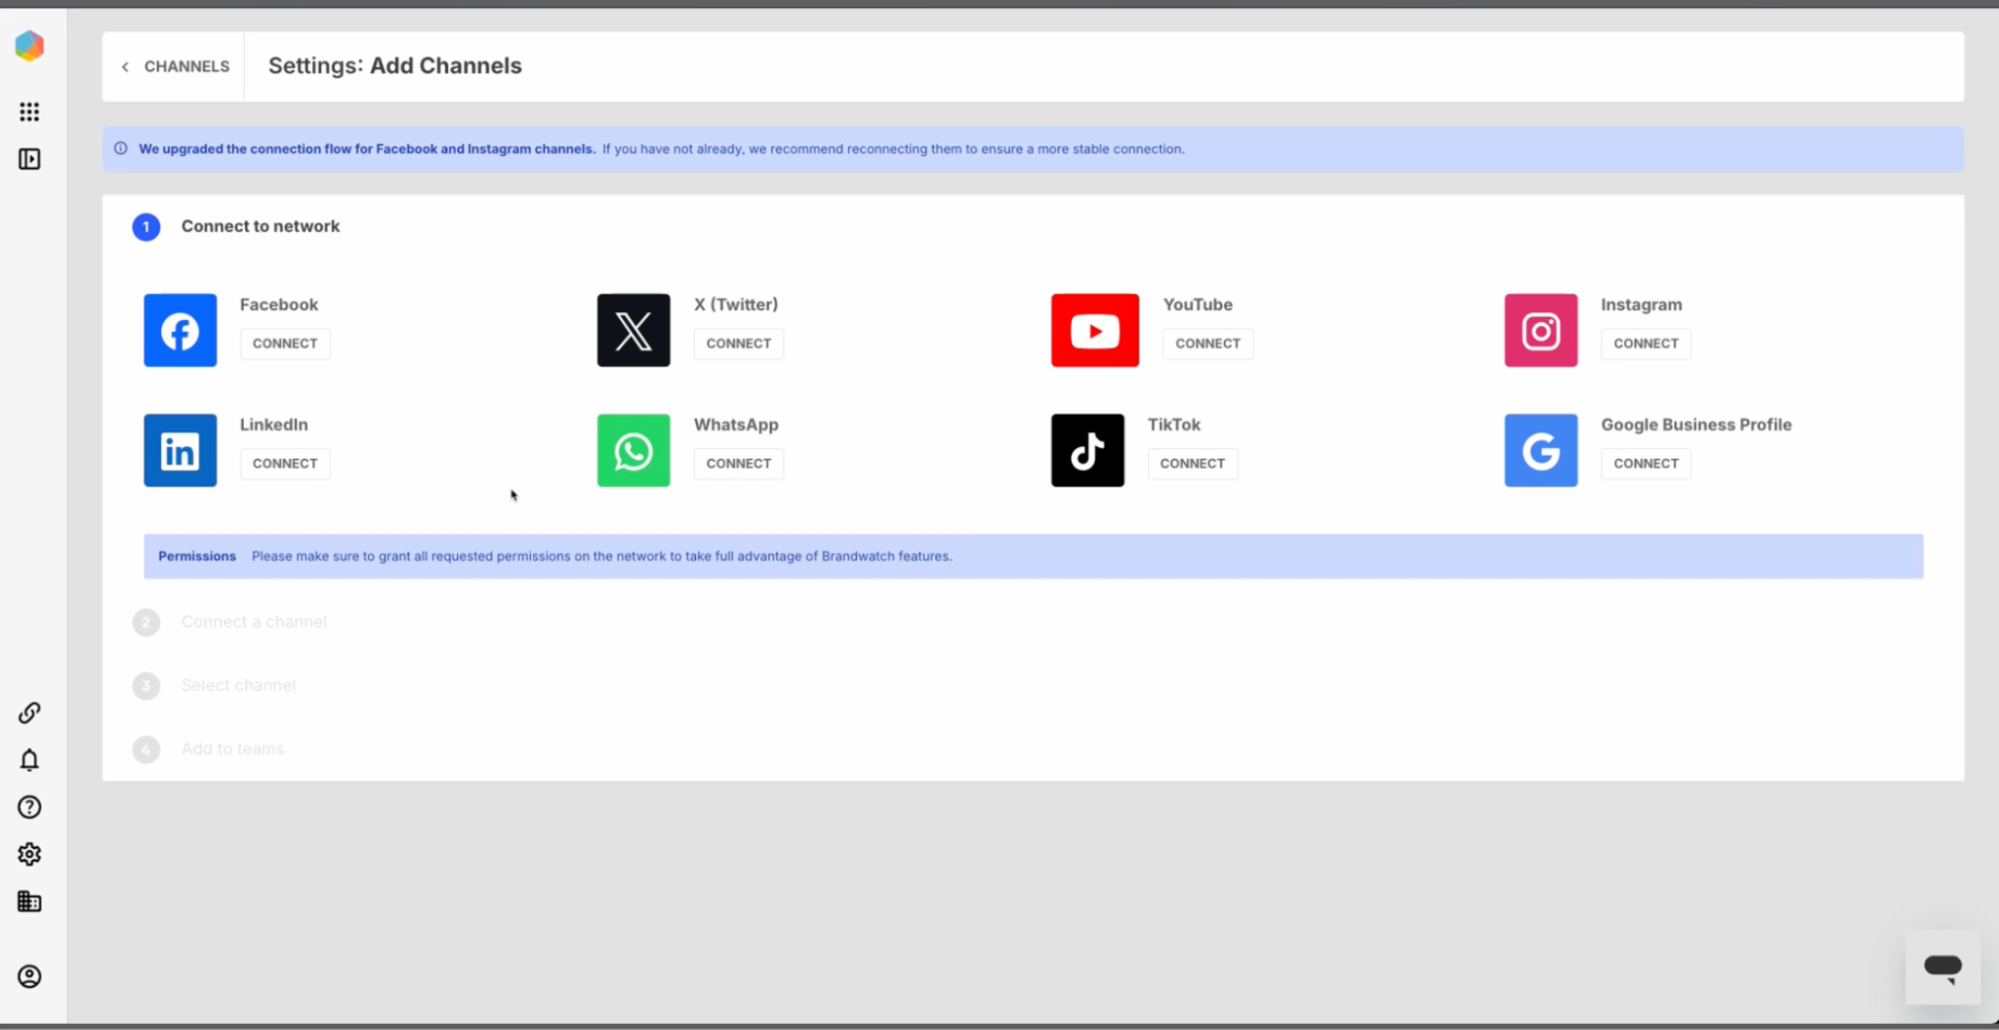Click the Instagram logo tile
Screen dimensions: 1999x1030
click(x=1541, y=330)
